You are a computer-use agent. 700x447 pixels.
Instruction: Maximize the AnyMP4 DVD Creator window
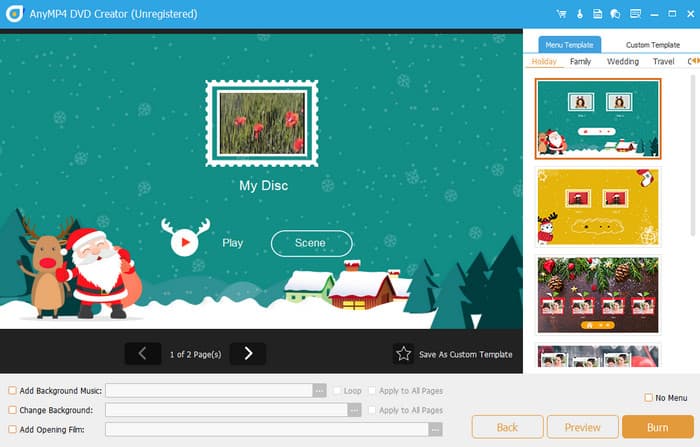[x=672, y=14]
